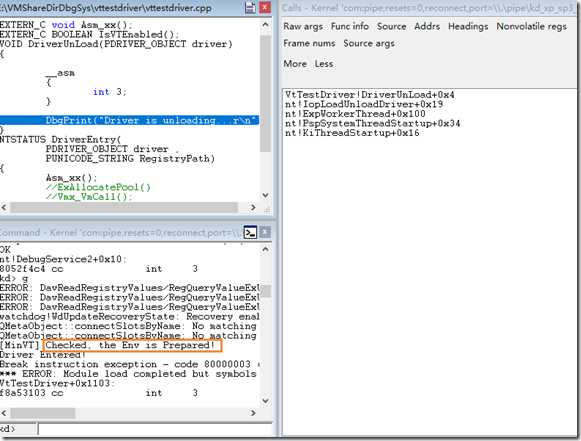581x441 pixels.
Task: Click 'watchdog!WdUpdateRecoveryState' output line
Action: [129, 316]
